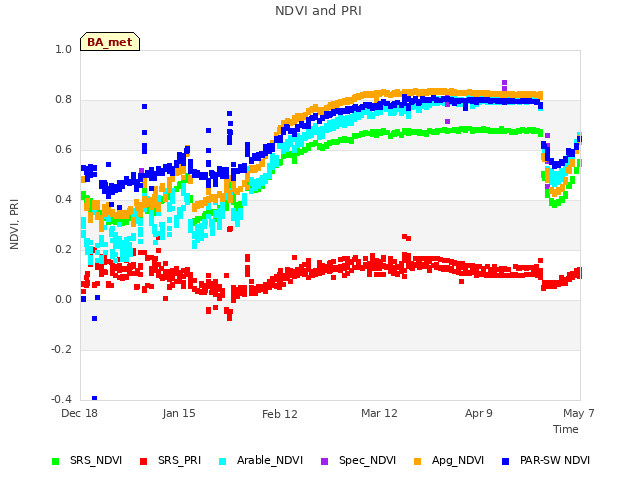Click the orange Apg_NDVI legend swatch
The height and width of the screenshot is (480, 640).
pos(418,461)
